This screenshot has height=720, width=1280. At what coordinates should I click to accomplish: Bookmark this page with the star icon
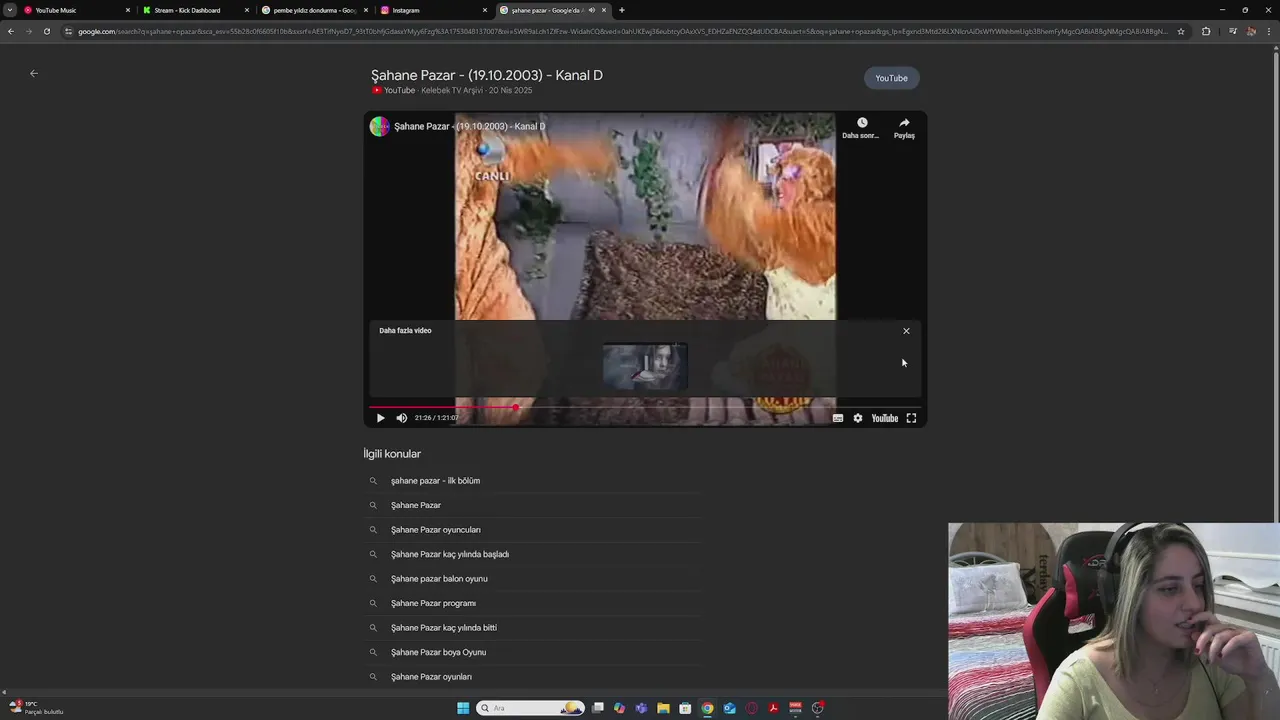1181,31
